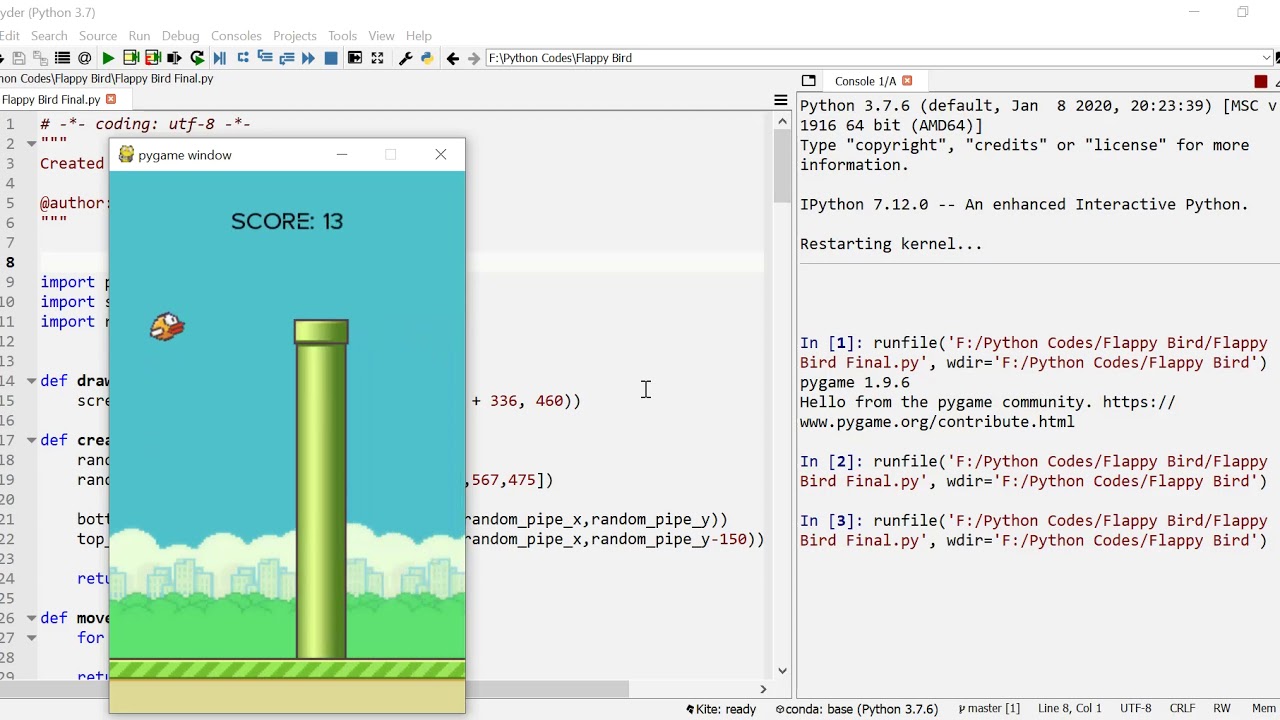The width and height of the screenshot is (1280, 720).
Task: Open Preferences via wrench icon
Action: pyautogui.click(x=405, y=58)
